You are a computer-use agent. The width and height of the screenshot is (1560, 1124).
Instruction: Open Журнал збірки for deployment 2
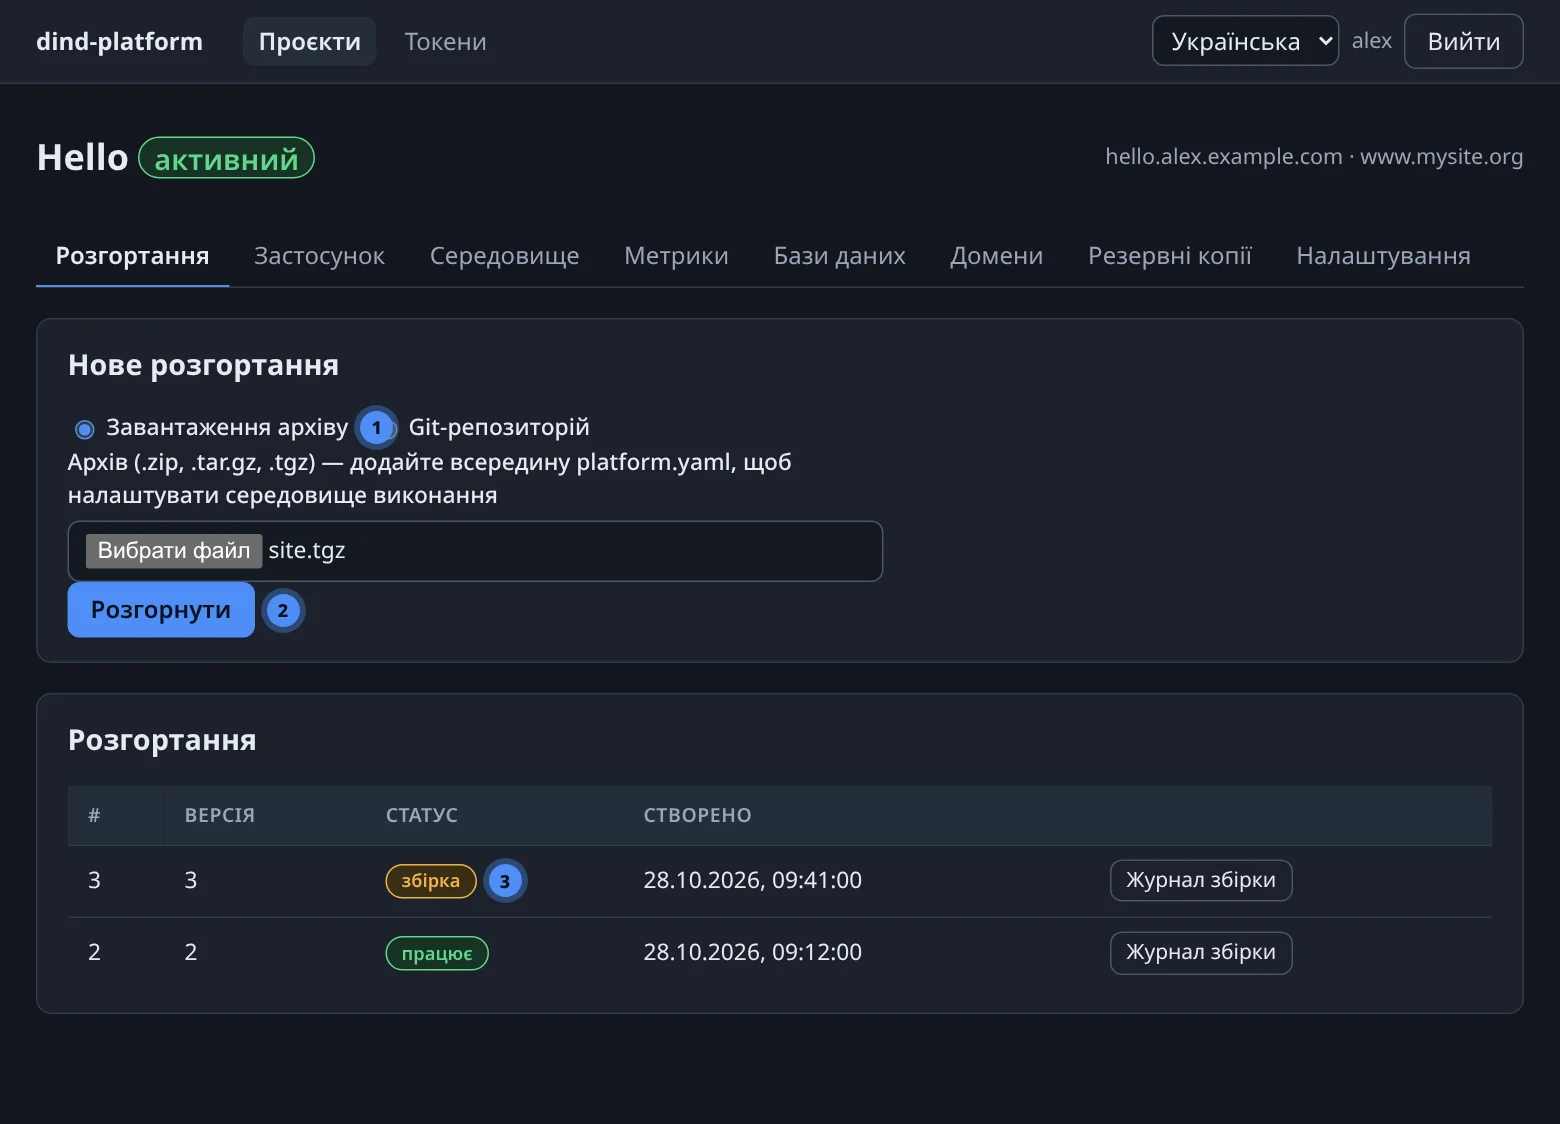pos(1200,952)
